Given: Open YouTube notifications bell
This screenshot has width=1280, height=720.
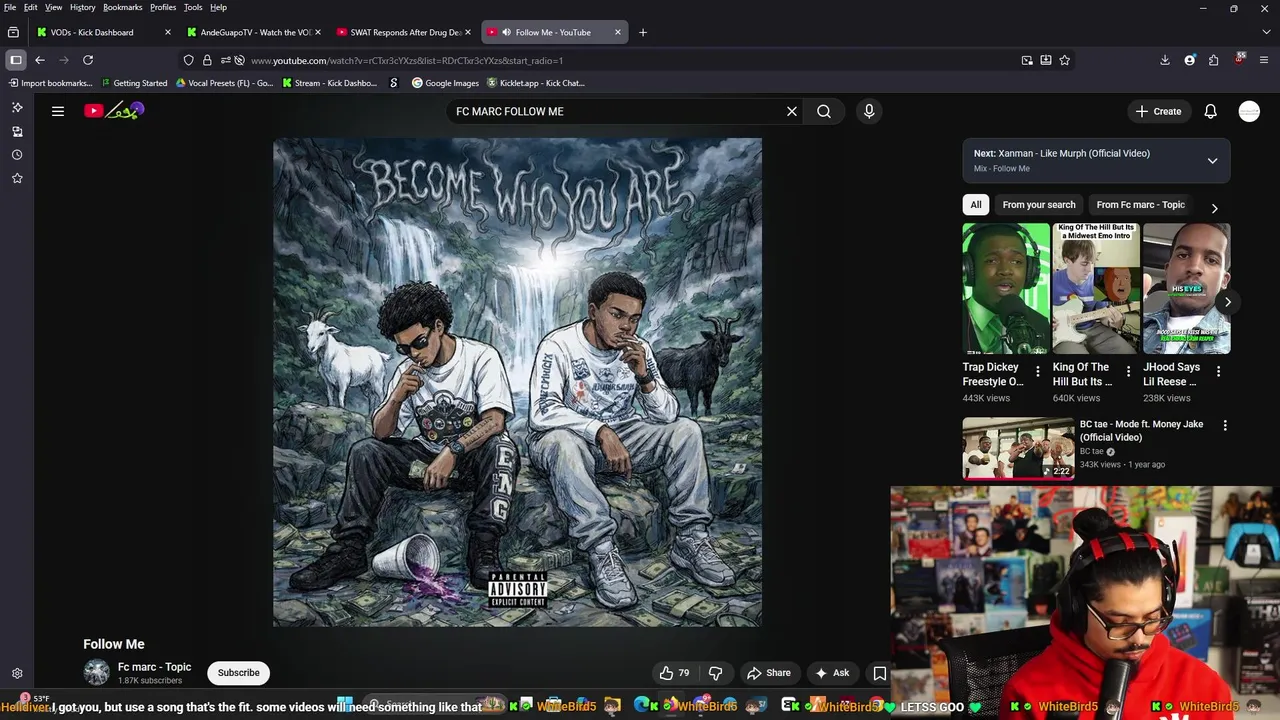Looking at the screenshot, I should (x=1210, y=111).
